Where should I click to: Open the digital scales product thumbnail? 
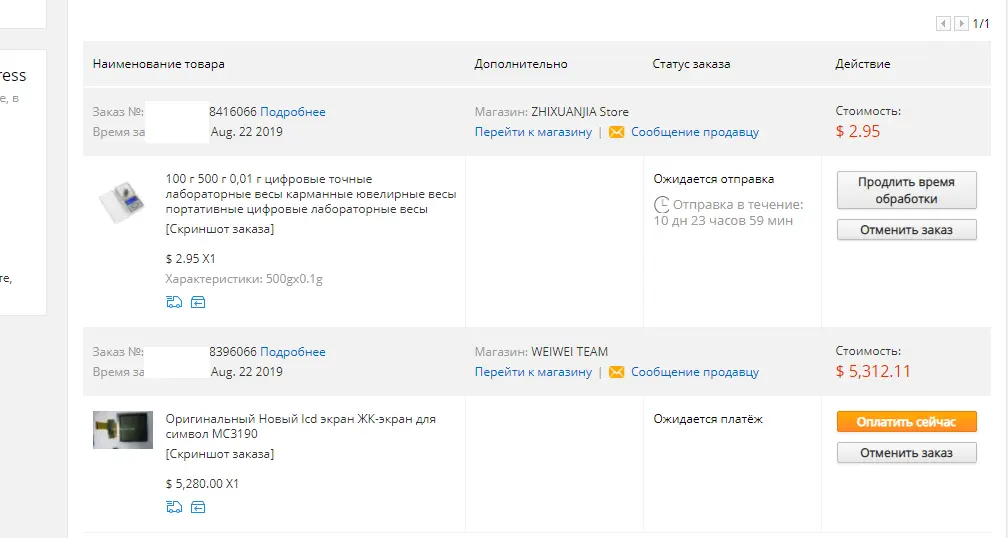[x=122, y=201]
